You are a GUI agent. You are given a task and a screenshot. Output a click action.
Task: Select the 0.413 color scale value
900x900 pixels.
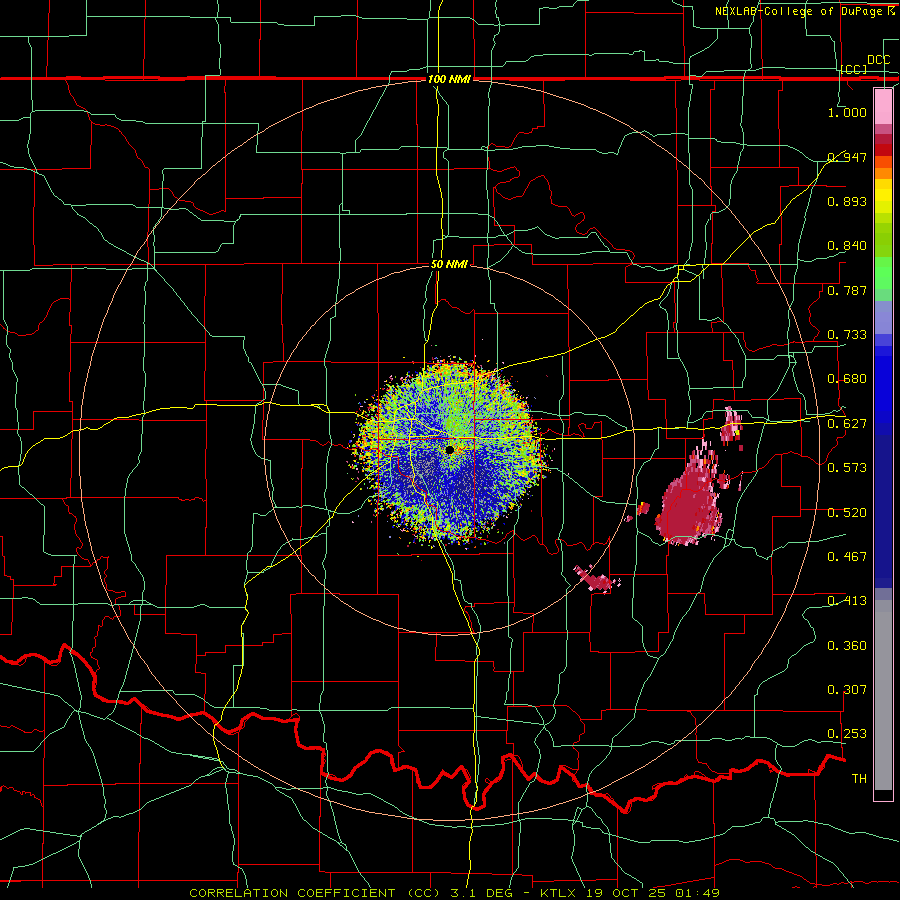[x=847, y=601]
